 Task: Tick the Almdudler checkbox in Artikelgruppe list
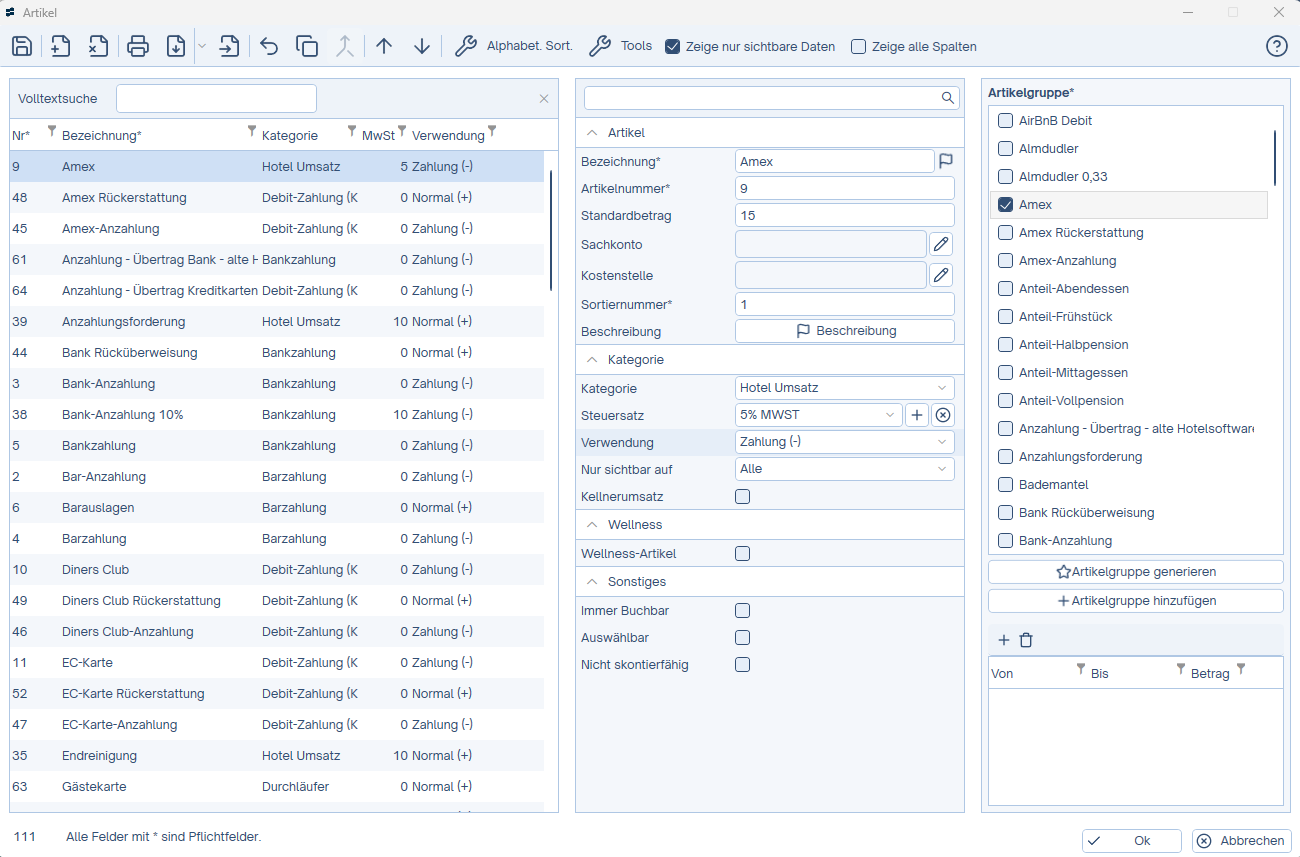1006,148
